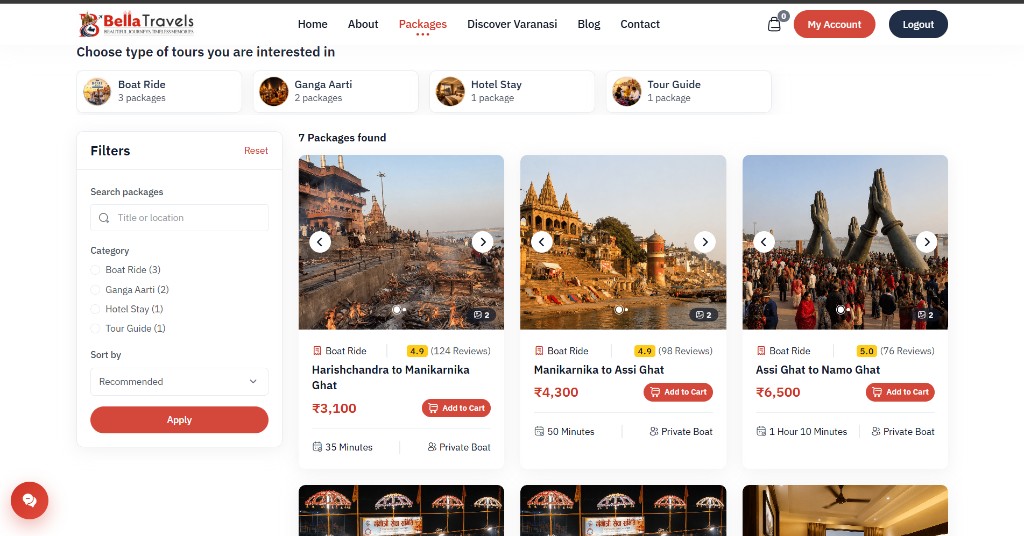The image size is (1024, 536).
Task: Click carousel dot on Assi to Namo image
Action: click(840, 310)
